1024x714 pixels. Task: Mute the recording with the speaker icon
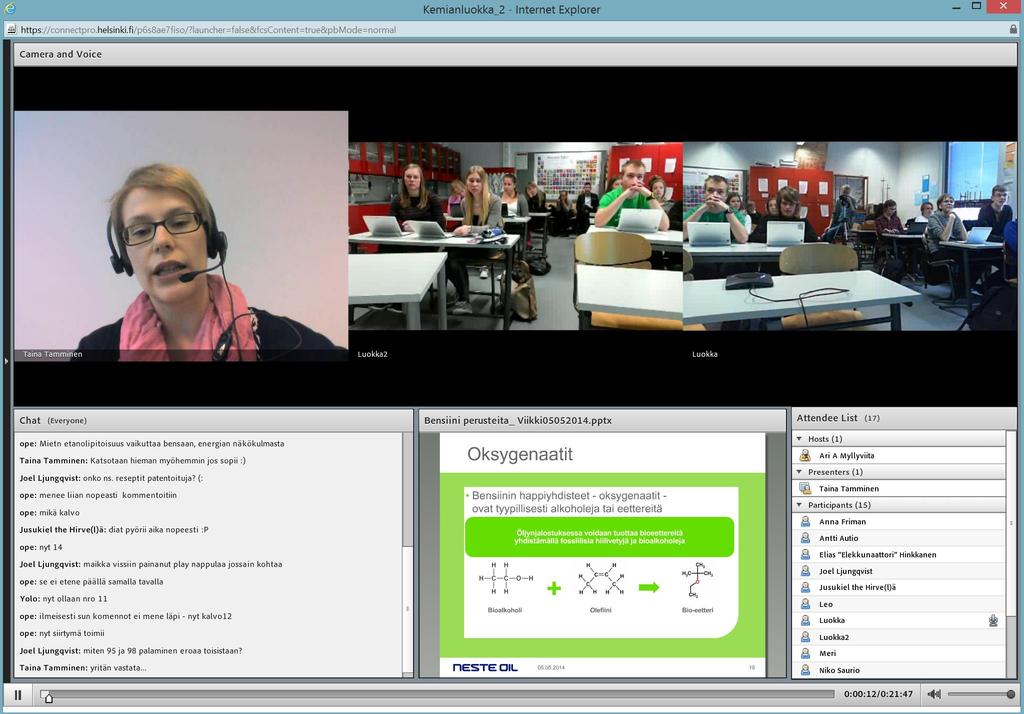click(x=935, y=694)
